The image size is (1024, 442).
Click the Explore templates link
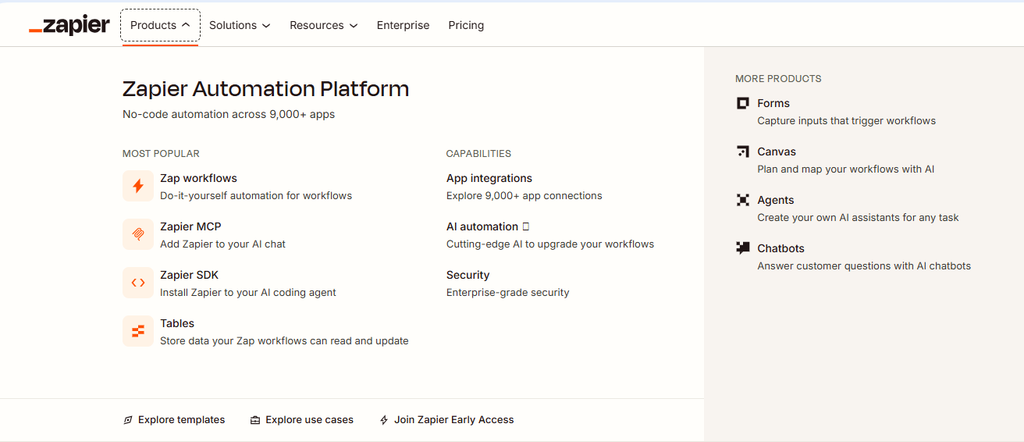(182, 420)
